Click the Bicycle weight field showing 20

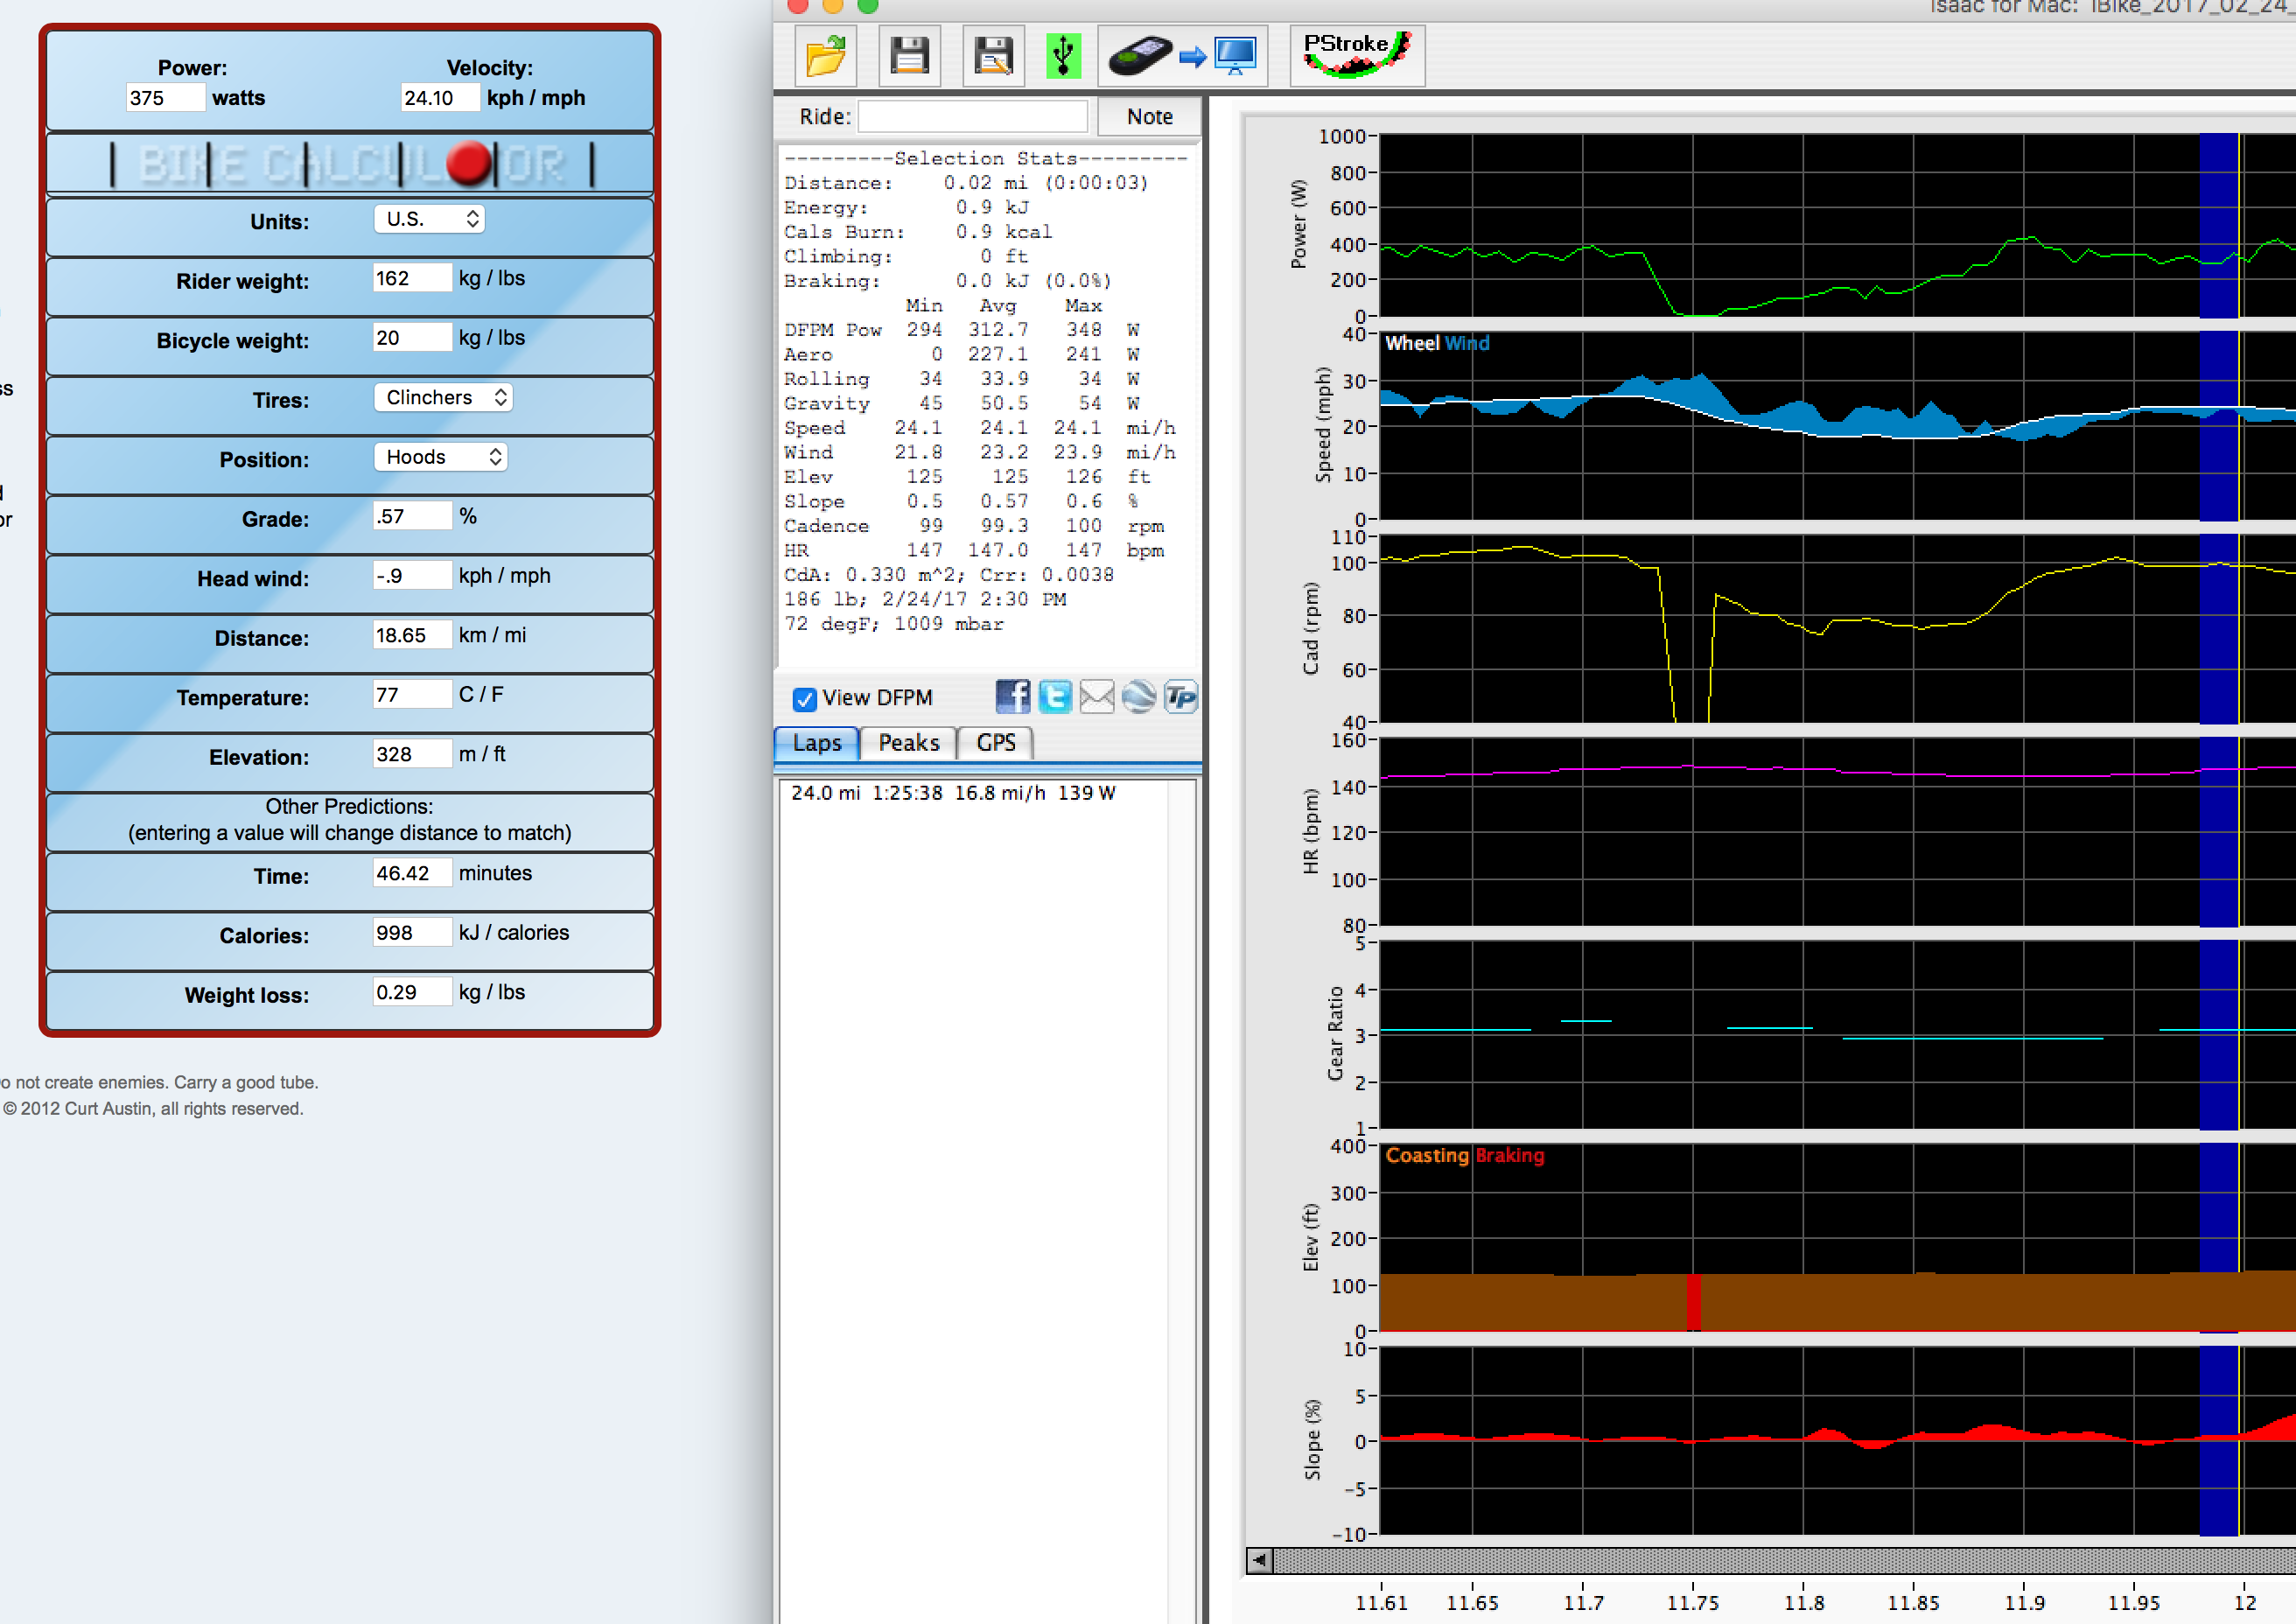(x=413, y=338)
